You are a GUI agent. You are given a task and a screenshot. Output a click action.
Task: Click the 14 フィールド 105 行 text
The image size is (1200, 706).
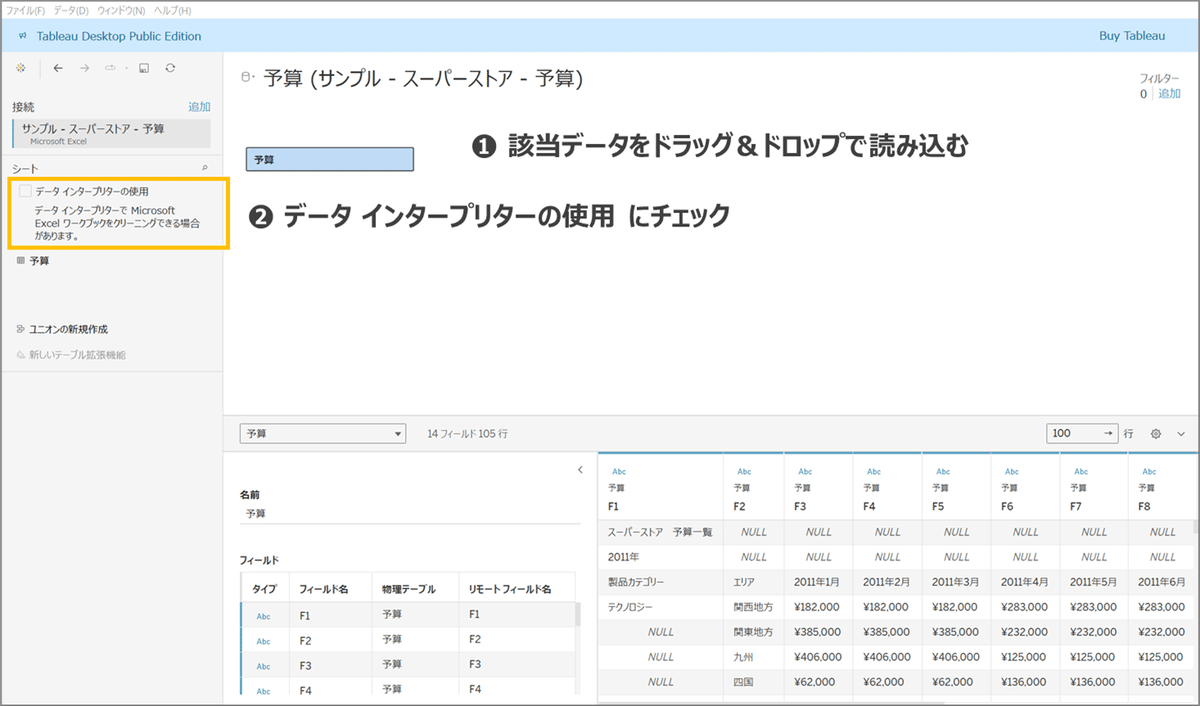click(x=468, y=434)
